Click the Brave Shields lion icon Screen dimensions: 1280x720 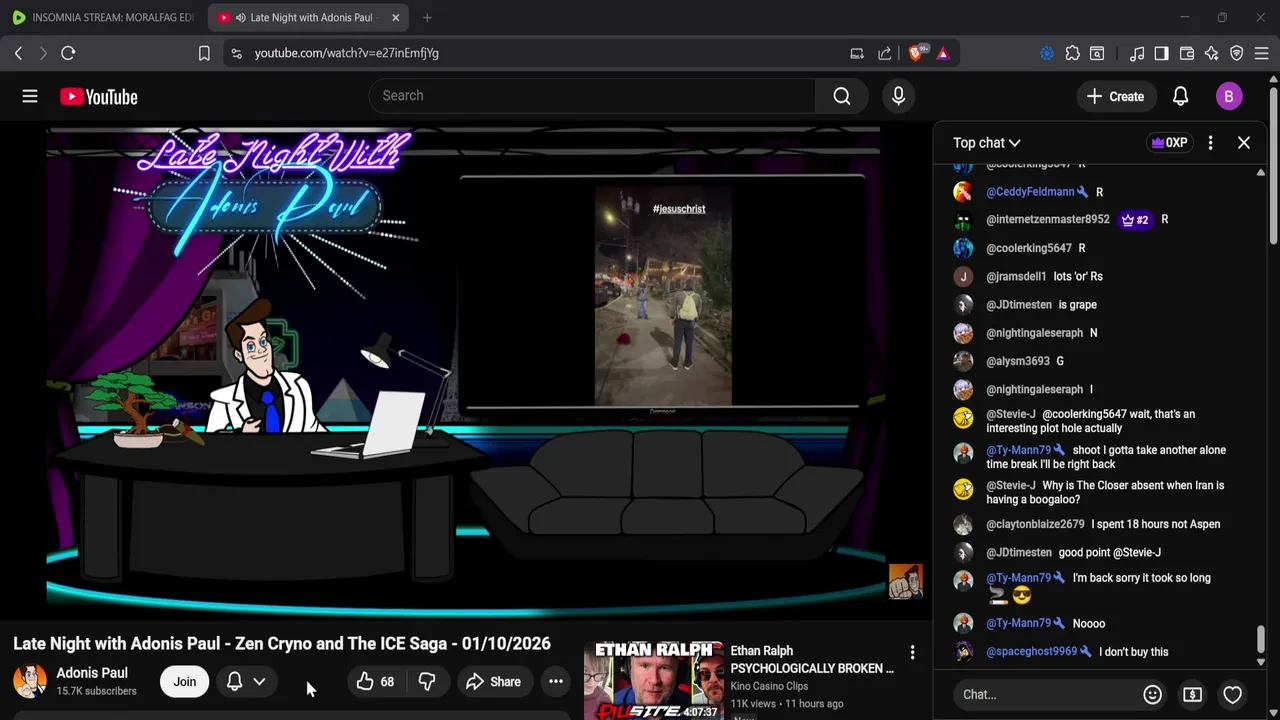916,53
